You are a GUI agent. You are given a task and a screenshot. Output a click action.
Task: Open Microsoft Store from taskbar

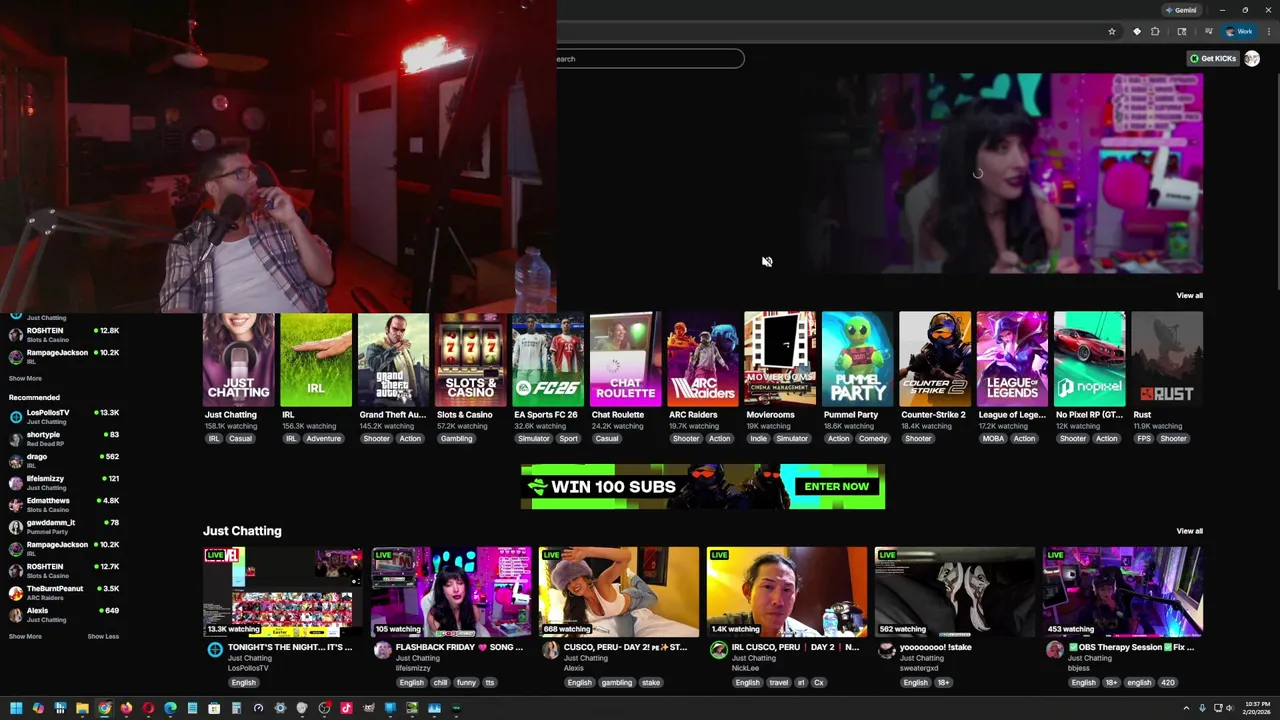214,708
